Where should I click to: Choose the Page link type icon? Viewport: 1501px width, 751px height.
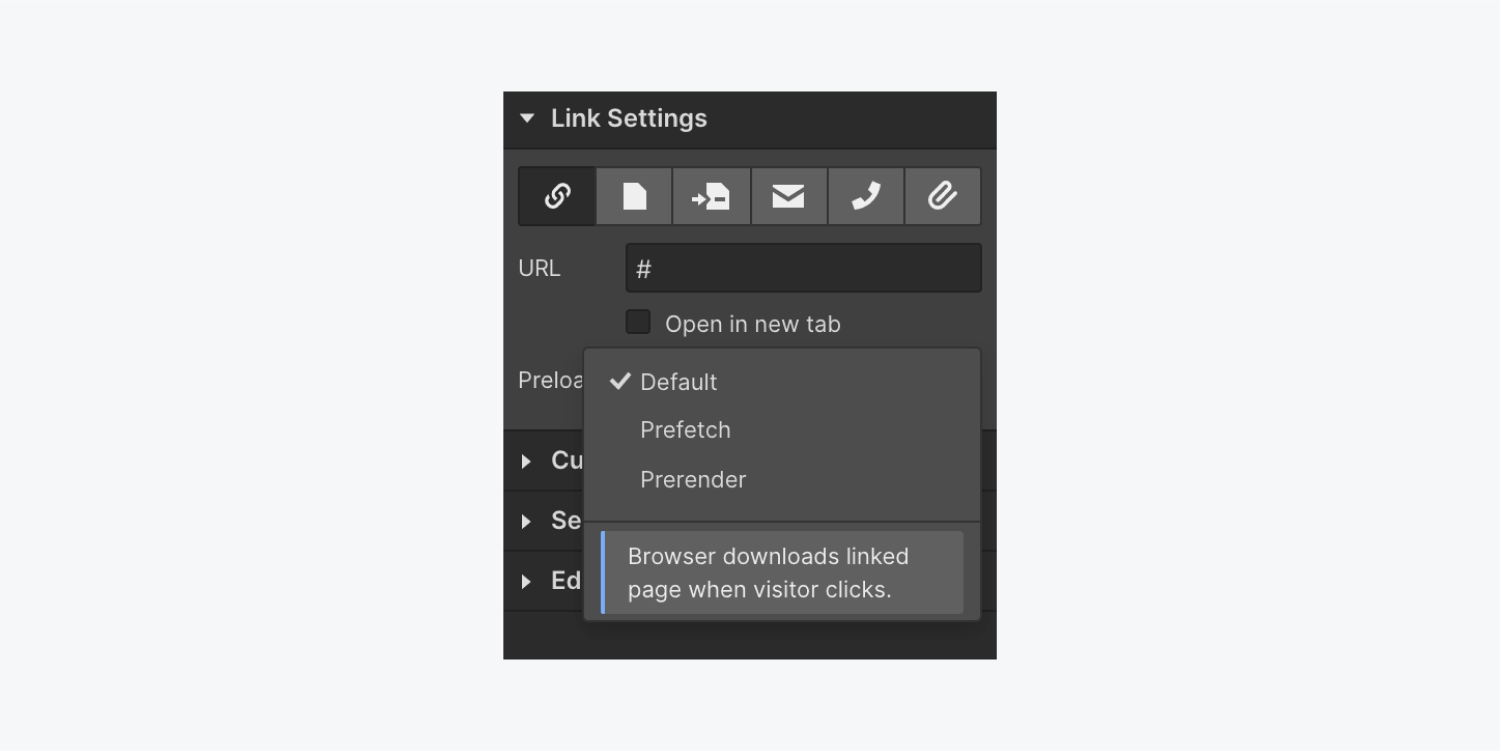634,196
